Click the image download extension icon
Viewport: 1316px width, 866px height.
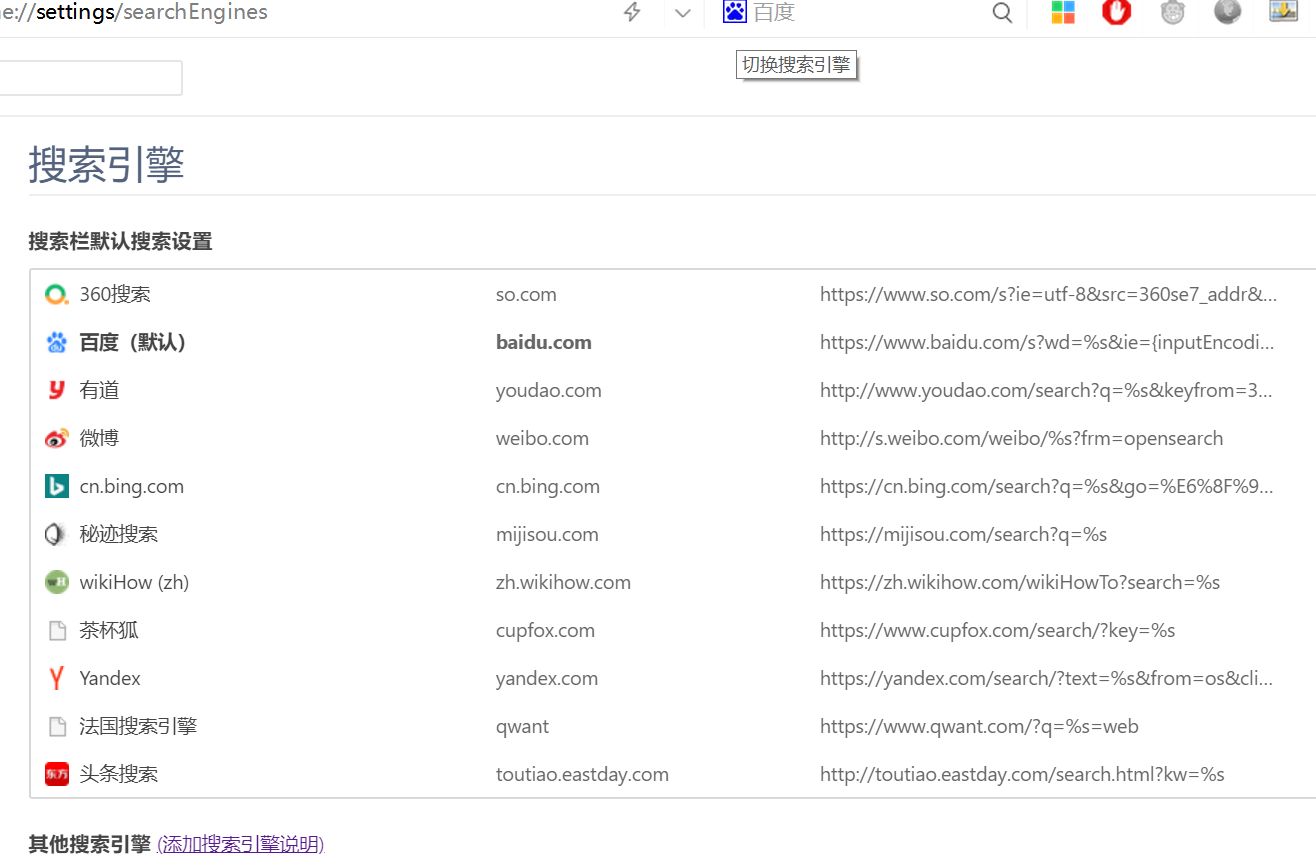pyautogui.click(x=1283, y=12)
